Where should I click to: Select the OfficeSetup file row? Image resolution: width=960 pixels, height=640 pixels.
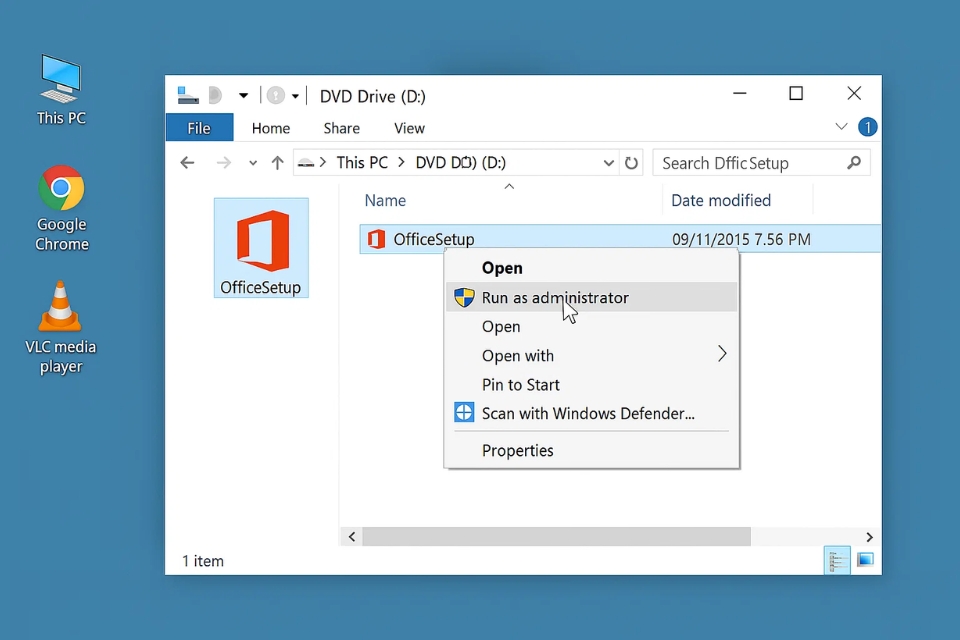620,239
